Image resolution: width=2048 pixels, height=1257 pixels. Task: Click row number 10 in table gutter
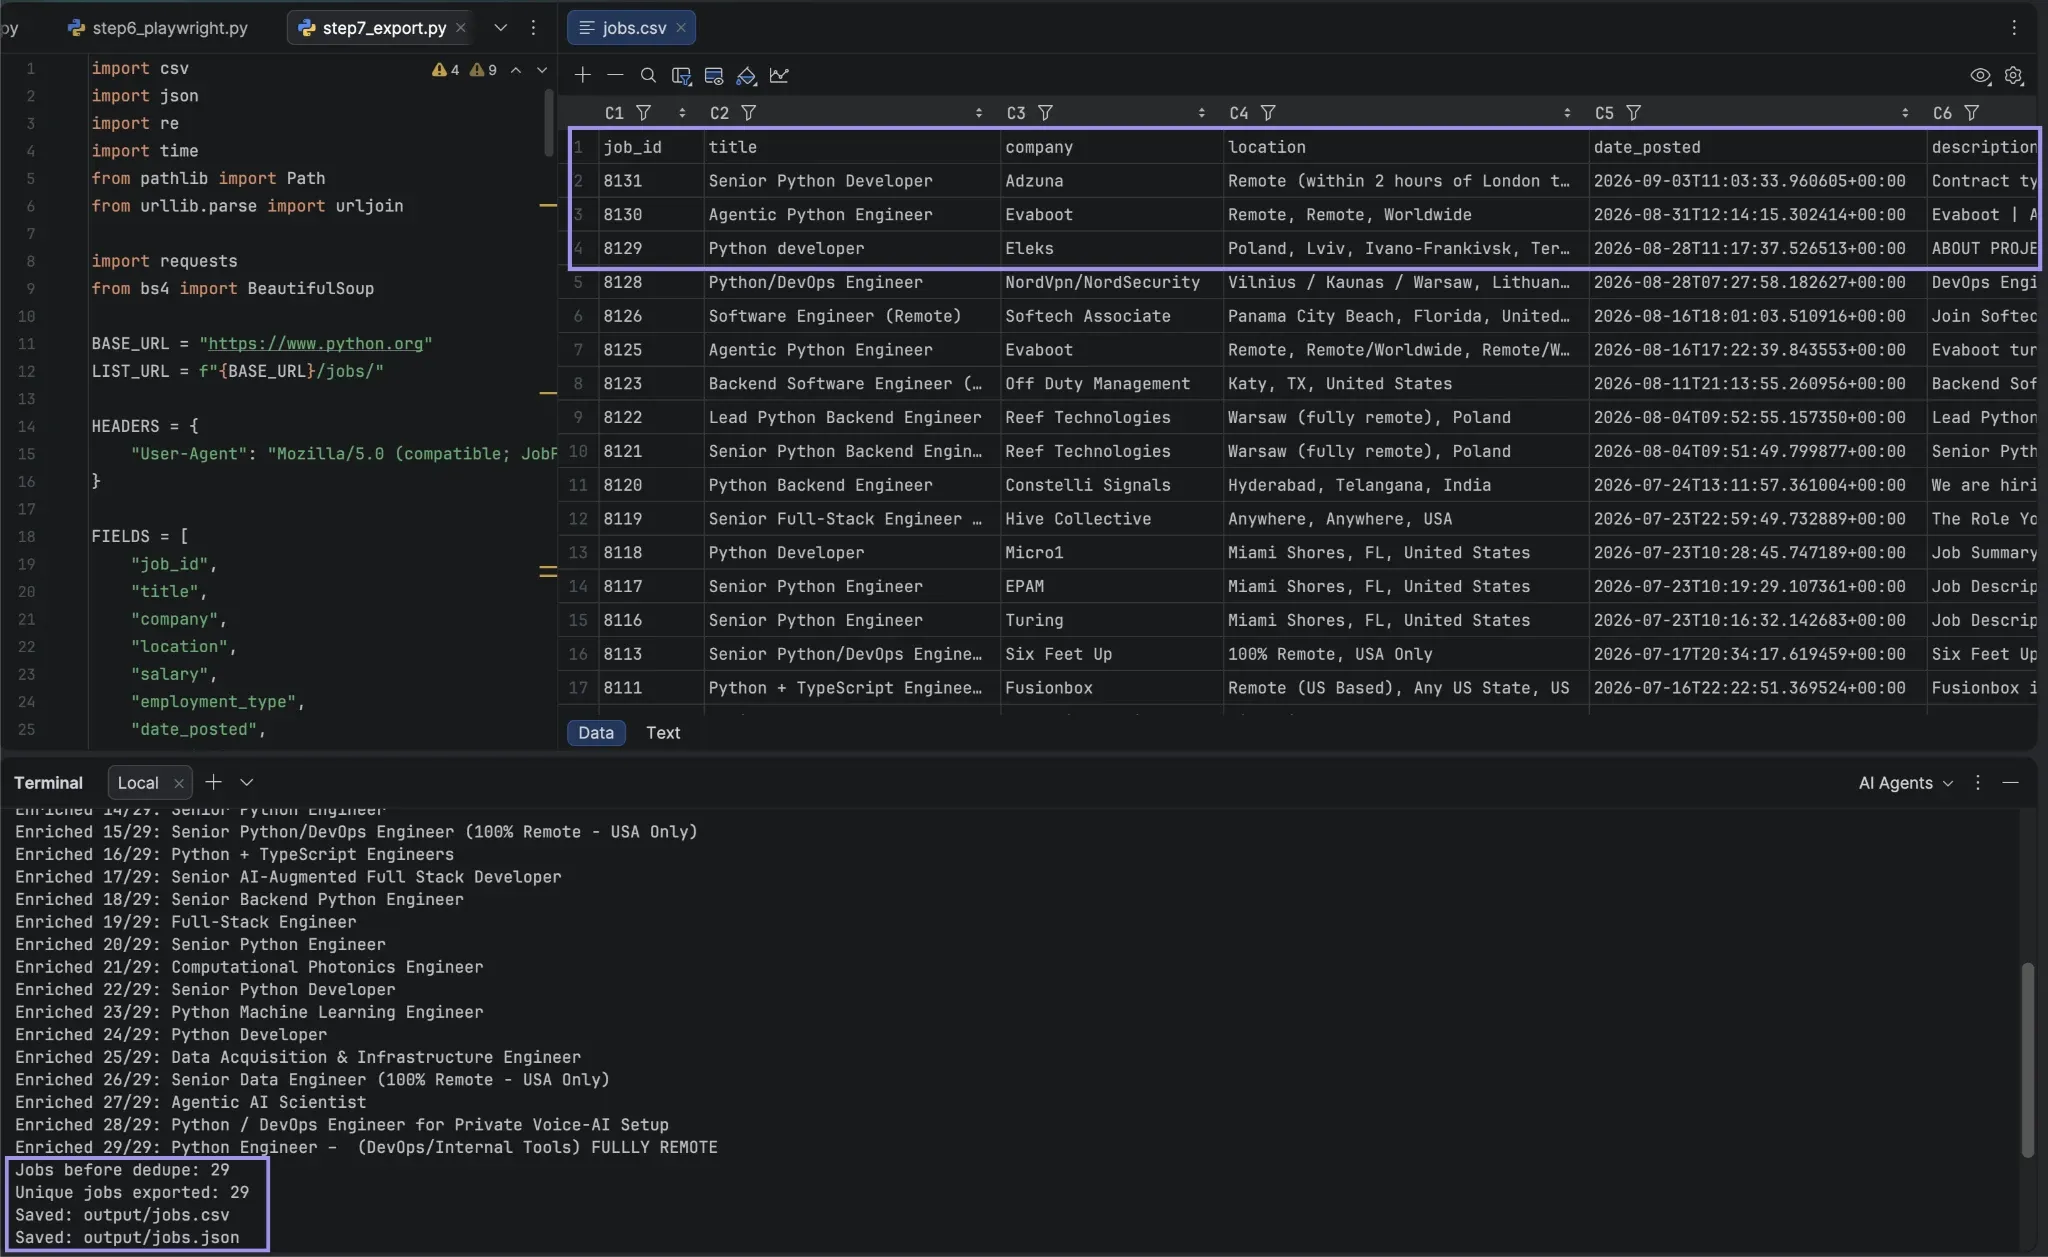[x=578, y=452]
